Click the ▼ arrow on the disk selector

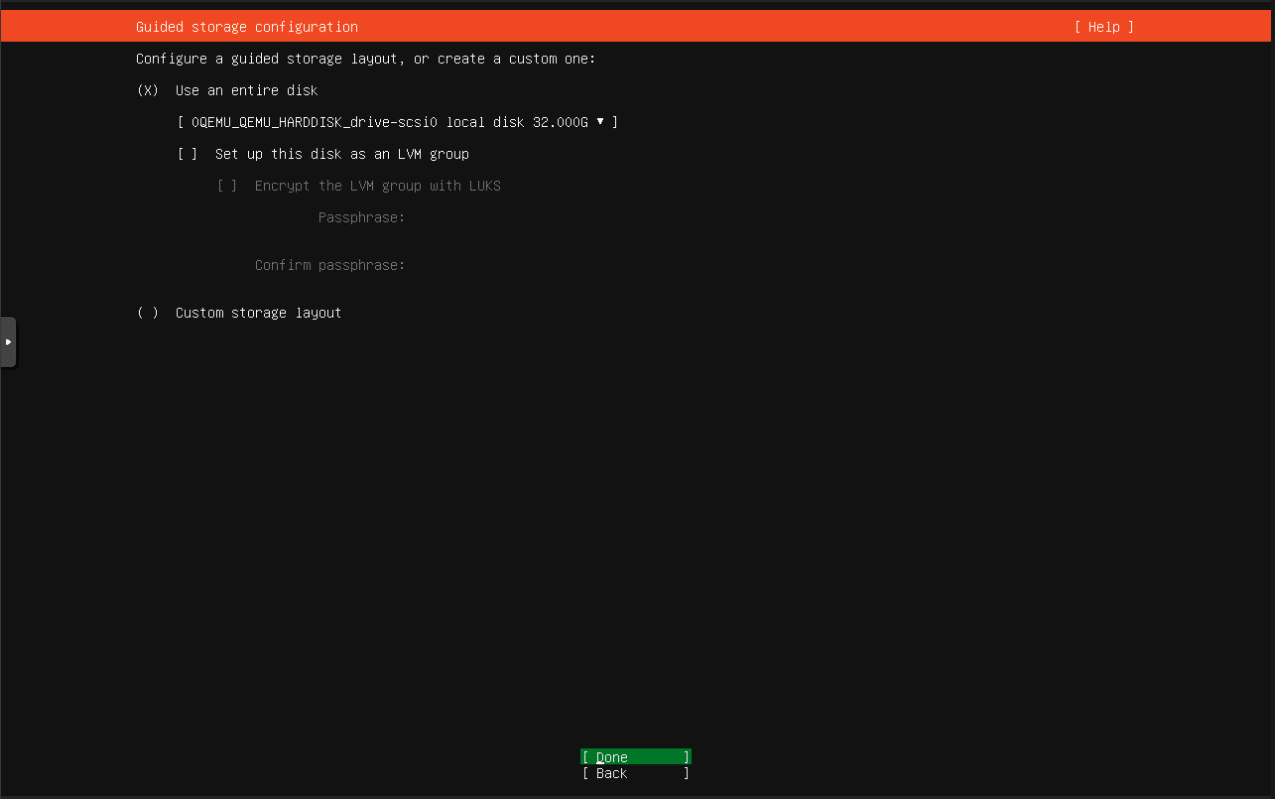pos(600,121)
